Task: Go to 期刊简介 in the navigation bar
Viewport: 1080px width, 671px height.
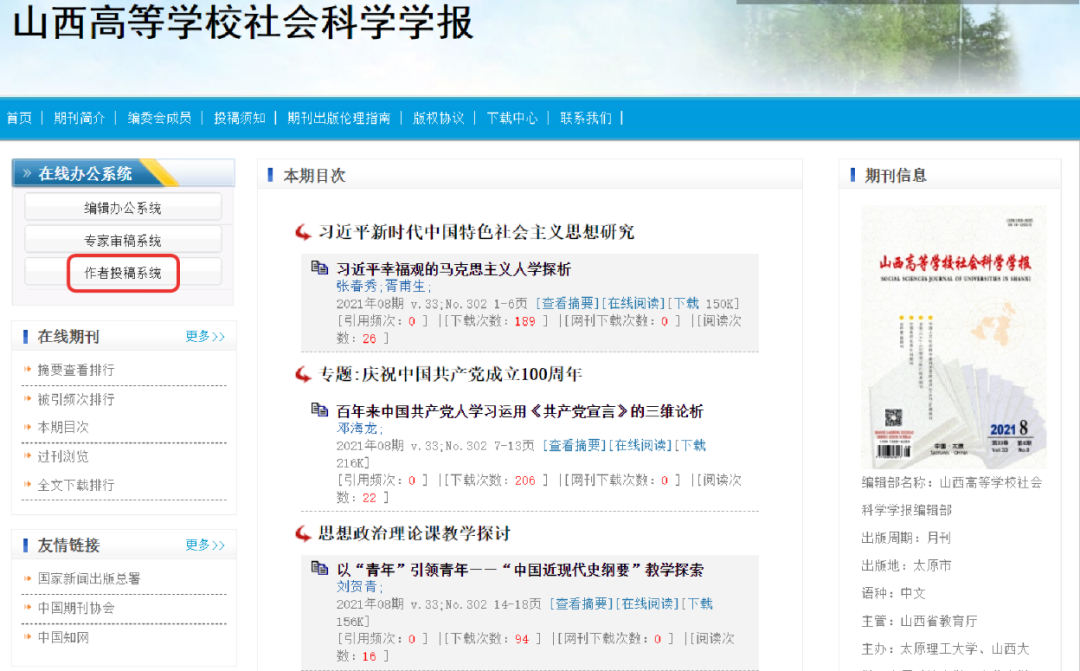Action: coord(79,118)
